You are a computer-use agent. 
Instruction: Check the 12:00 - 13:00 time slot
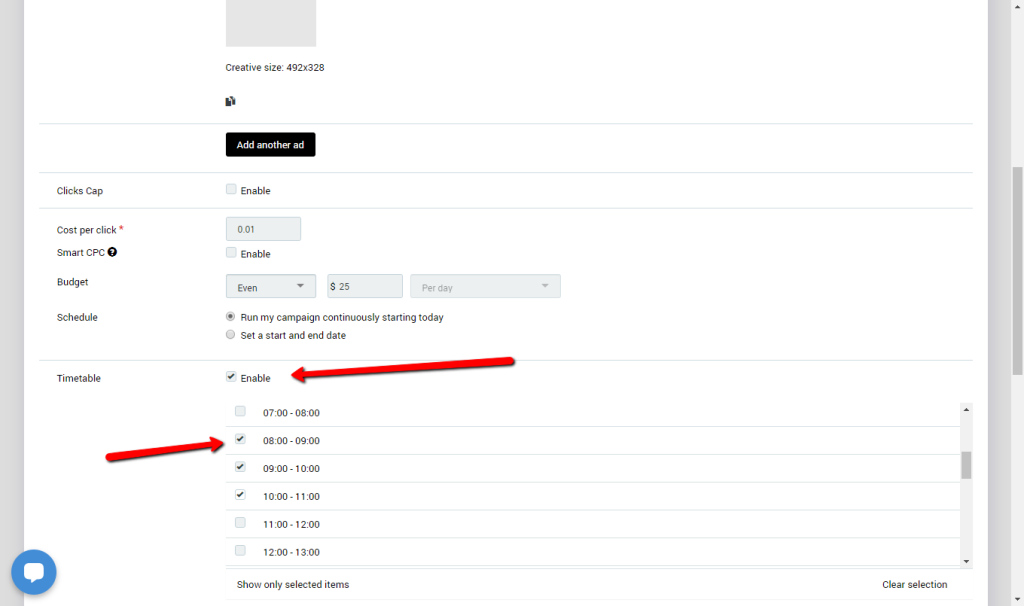click(x=240, y=551)
